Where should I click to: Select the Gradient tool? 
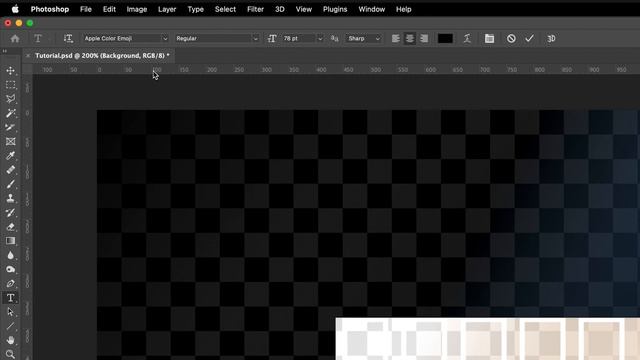click(11, 241)
